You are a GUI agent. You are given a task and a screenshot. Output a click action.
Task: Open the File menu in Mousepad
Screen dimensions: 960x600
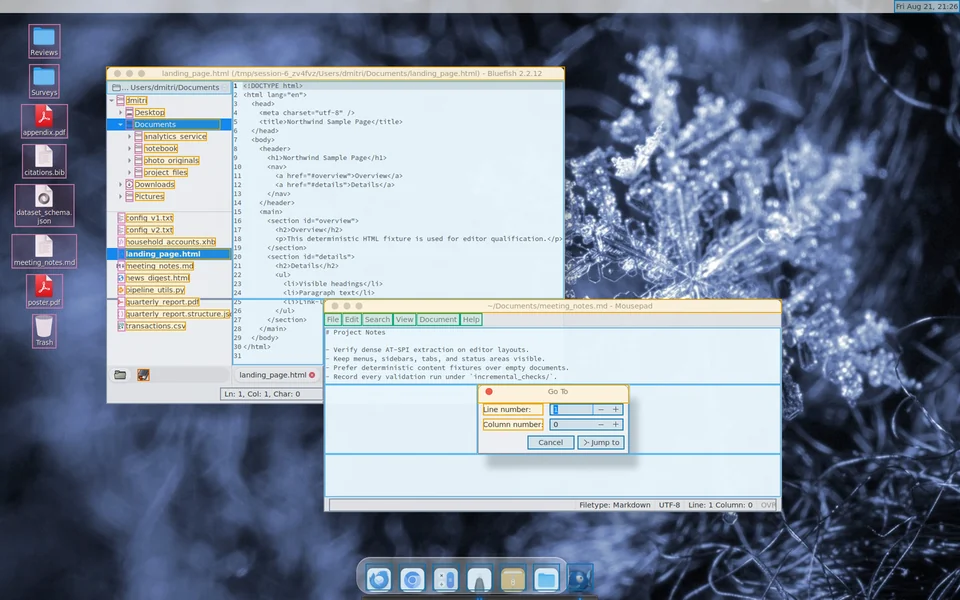(x=332, y=320)
